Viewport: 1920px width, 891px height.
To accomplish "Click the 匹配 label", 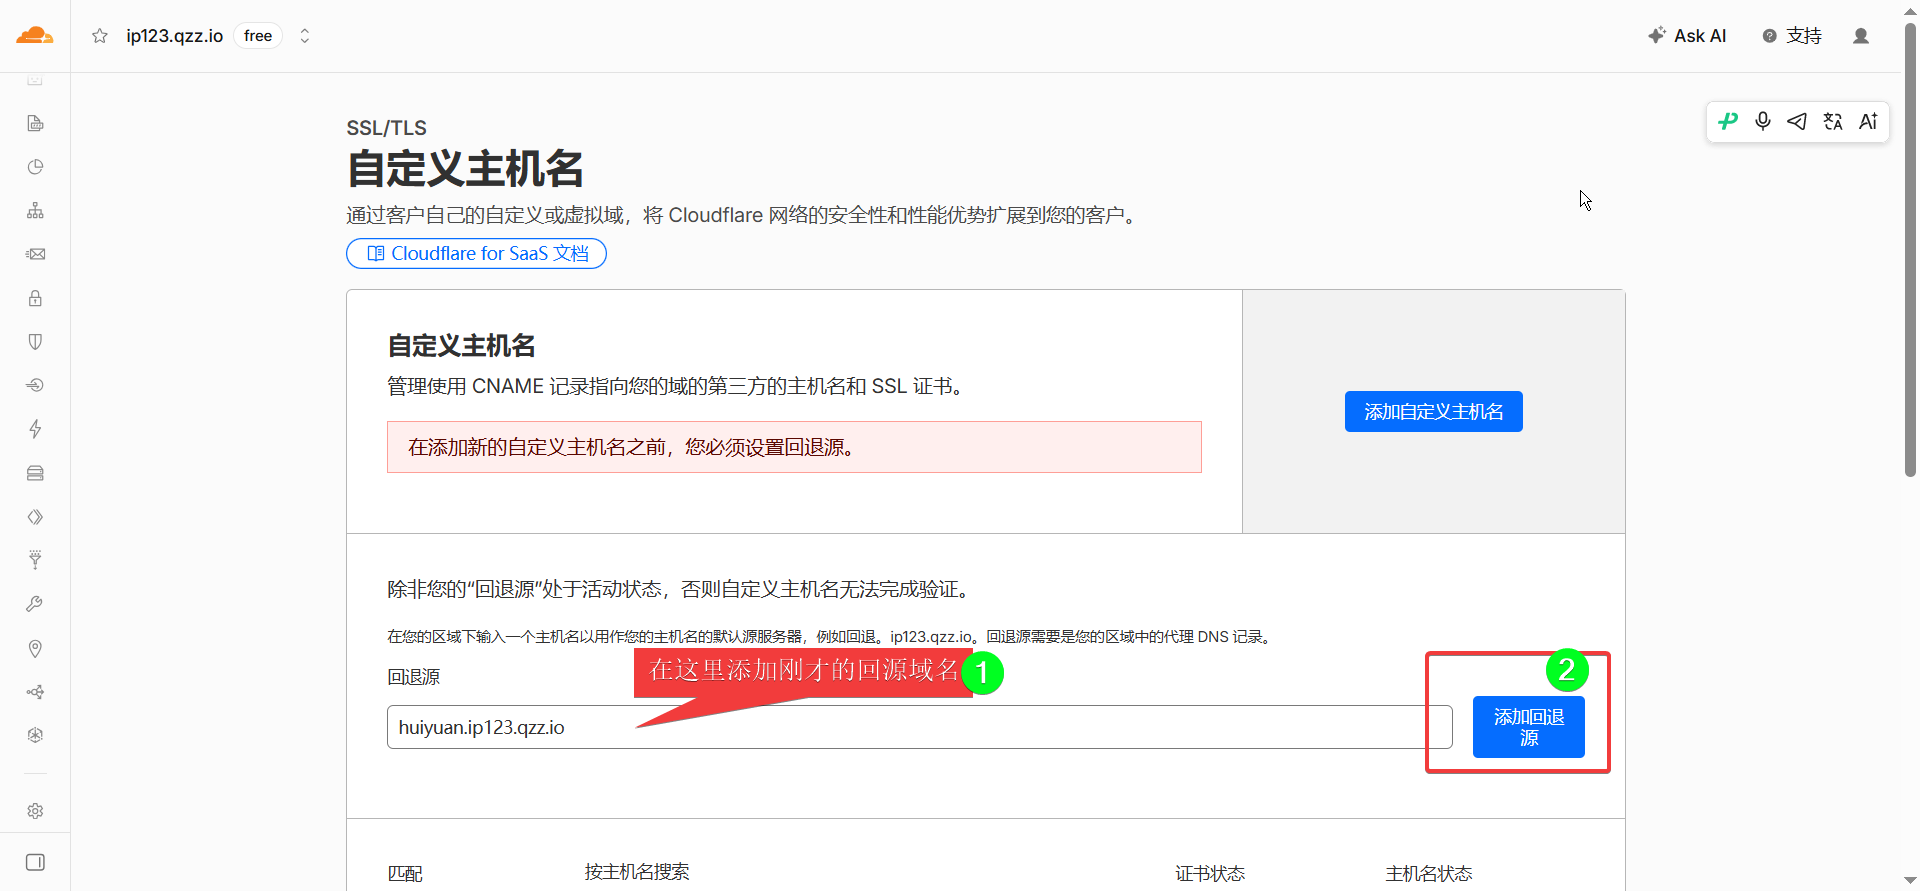I will [405, 874].
